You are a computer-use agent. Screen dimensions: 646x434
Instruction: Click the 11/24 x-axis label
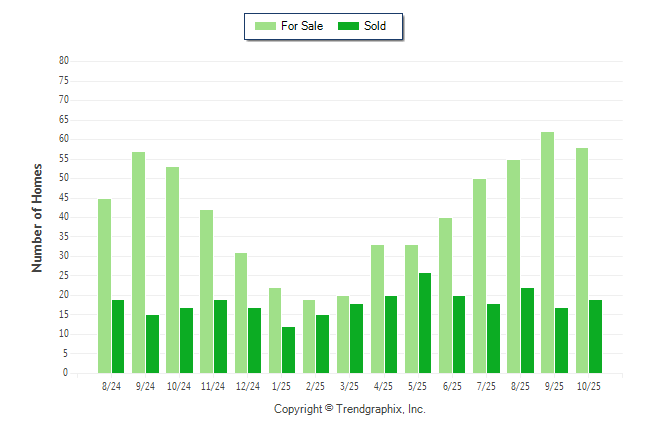(x=213, y=385)
